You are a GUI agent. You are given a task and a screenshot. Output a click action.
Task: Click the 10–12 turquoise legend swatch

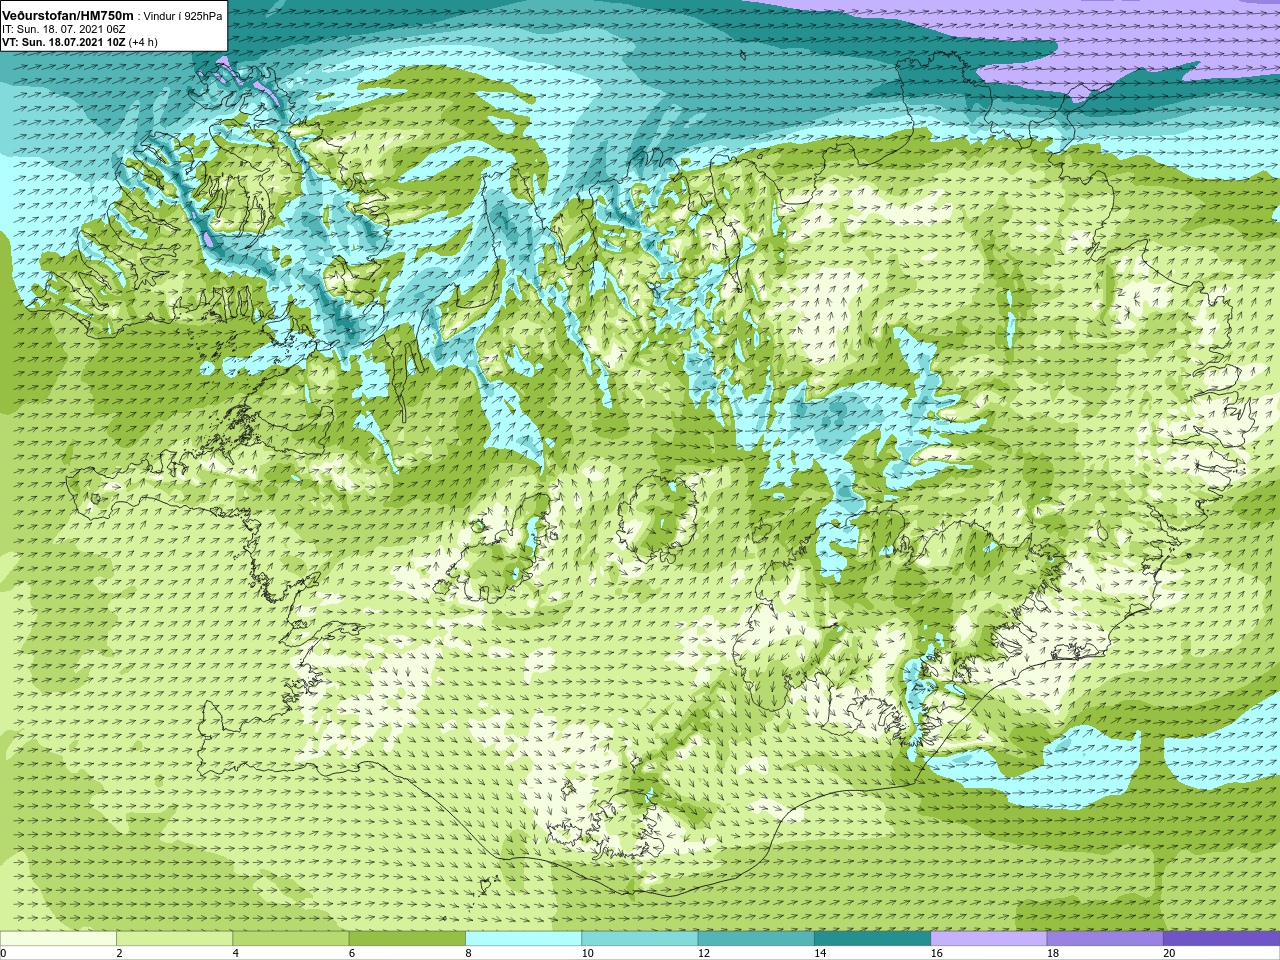640,939
